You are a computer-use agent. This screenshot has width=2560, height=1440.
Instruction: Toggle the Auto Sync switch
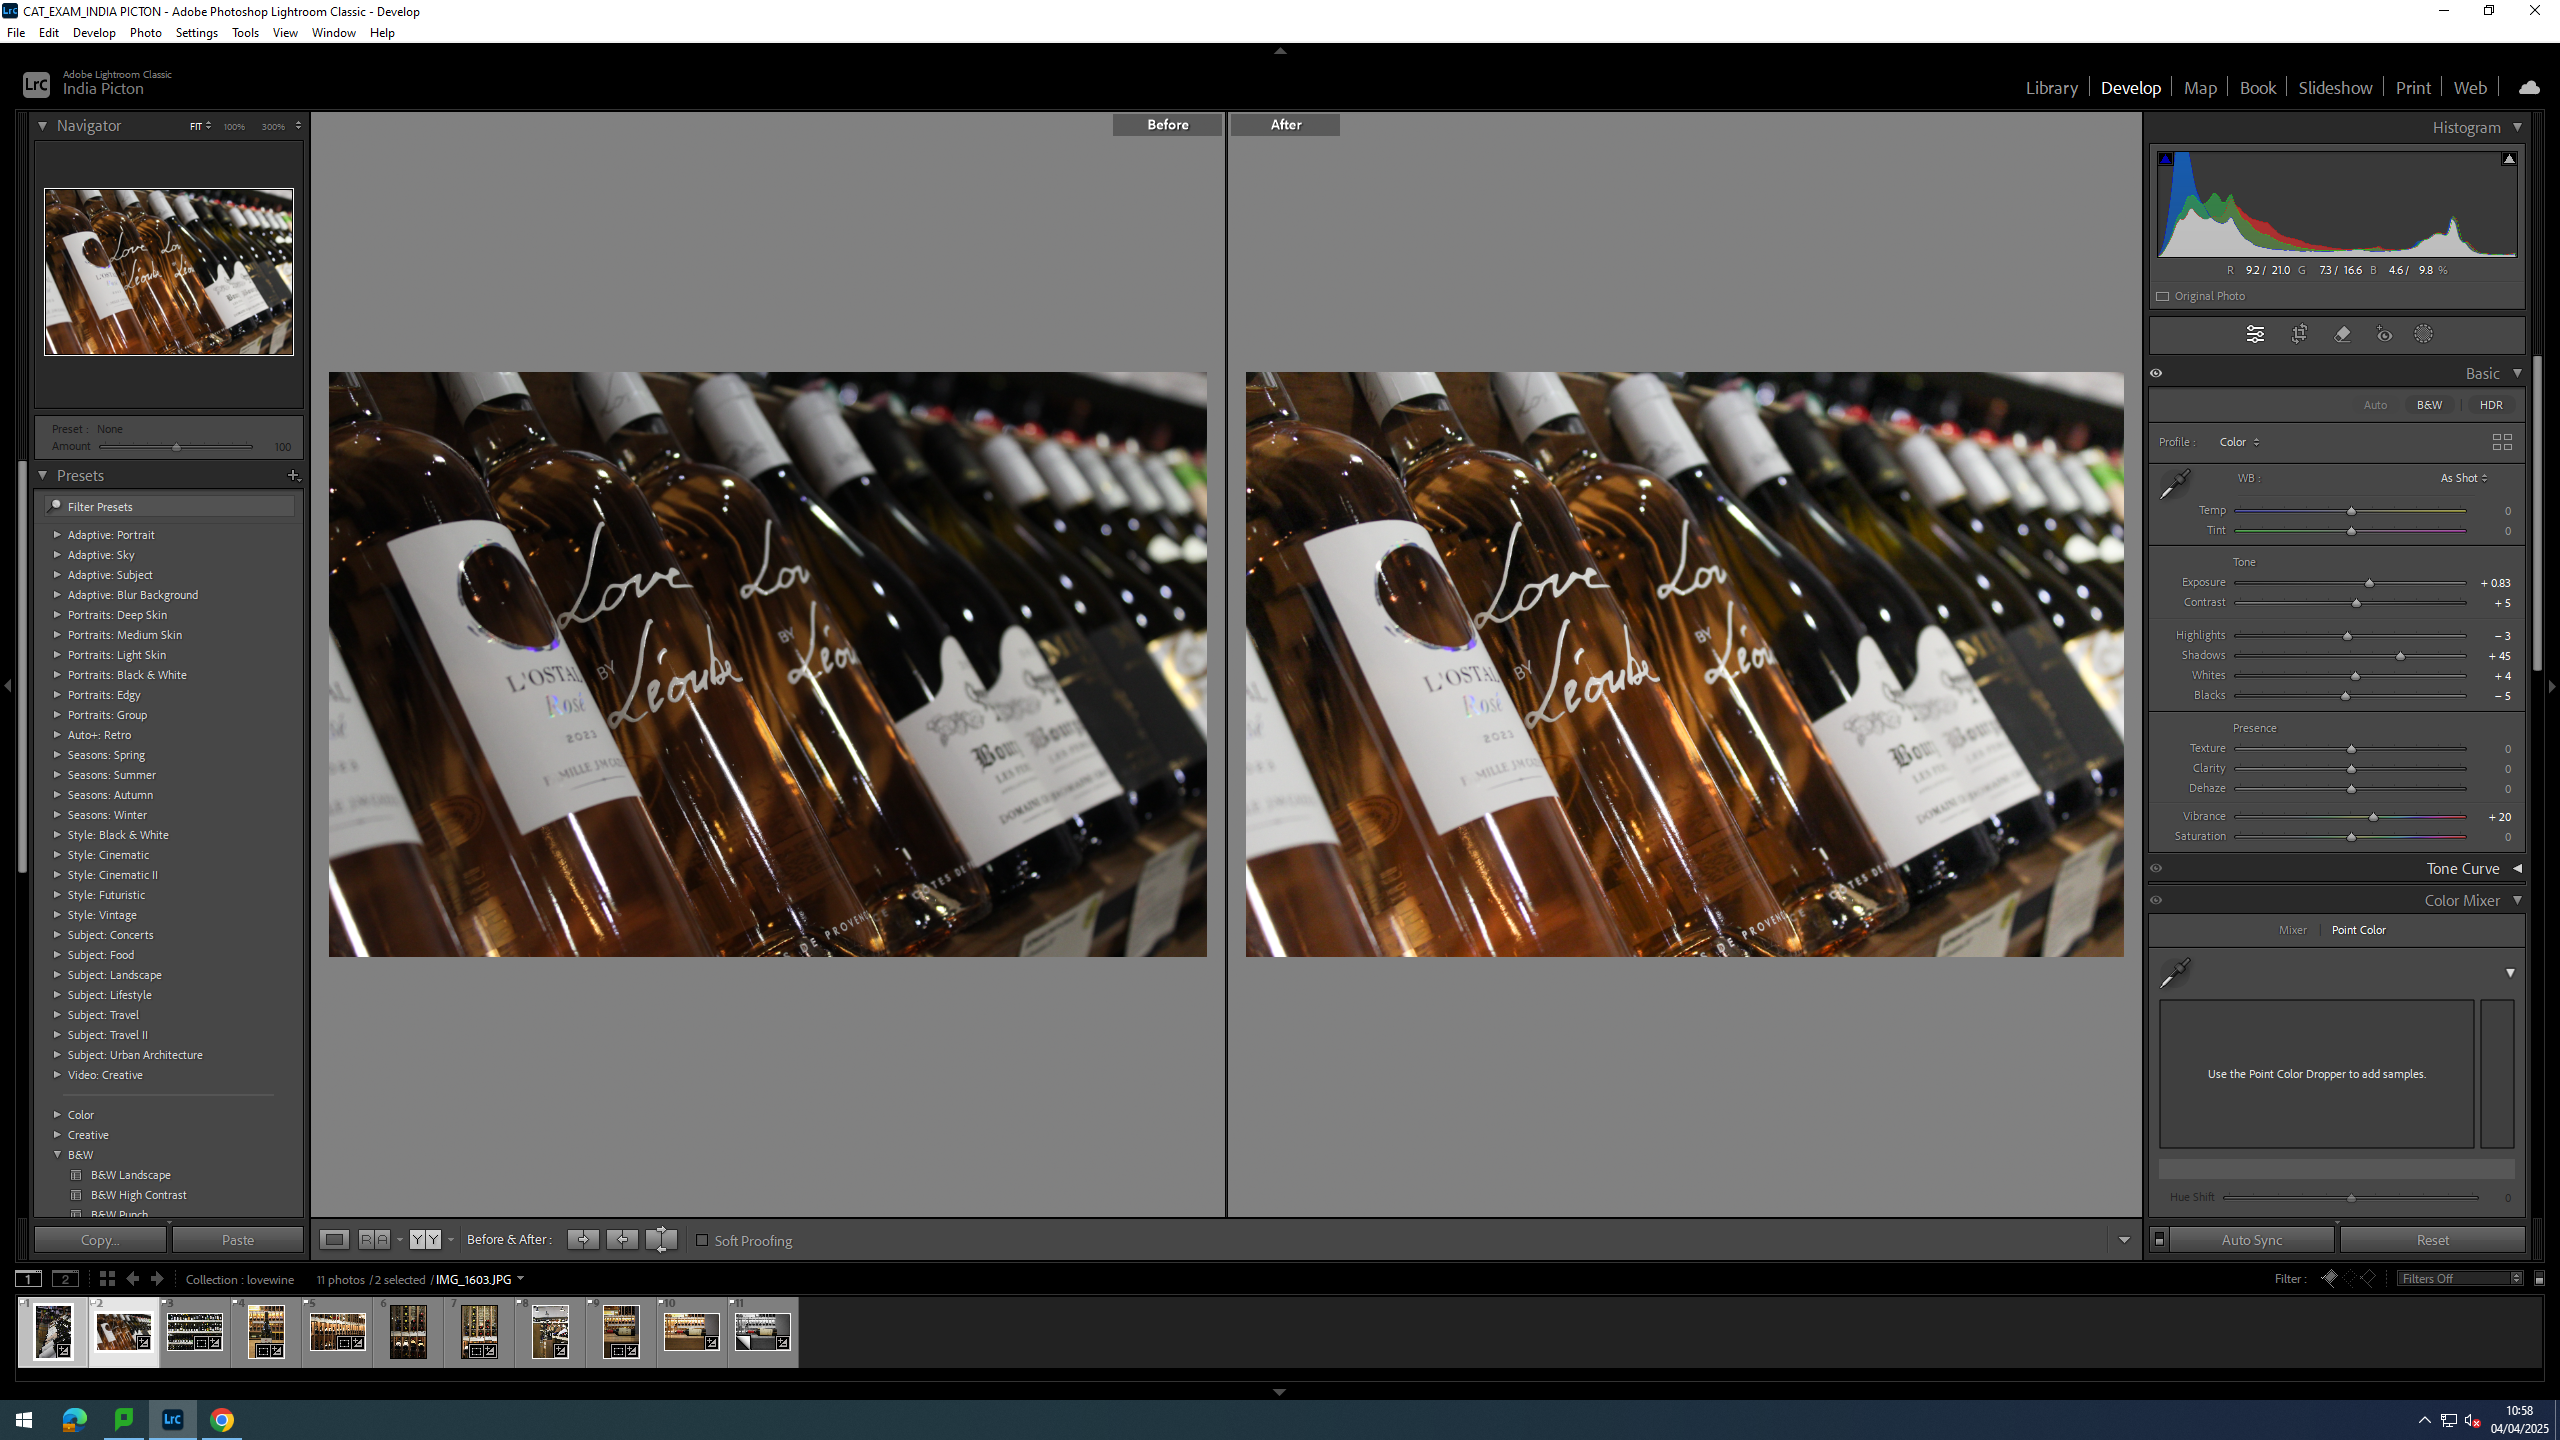2159,1240
